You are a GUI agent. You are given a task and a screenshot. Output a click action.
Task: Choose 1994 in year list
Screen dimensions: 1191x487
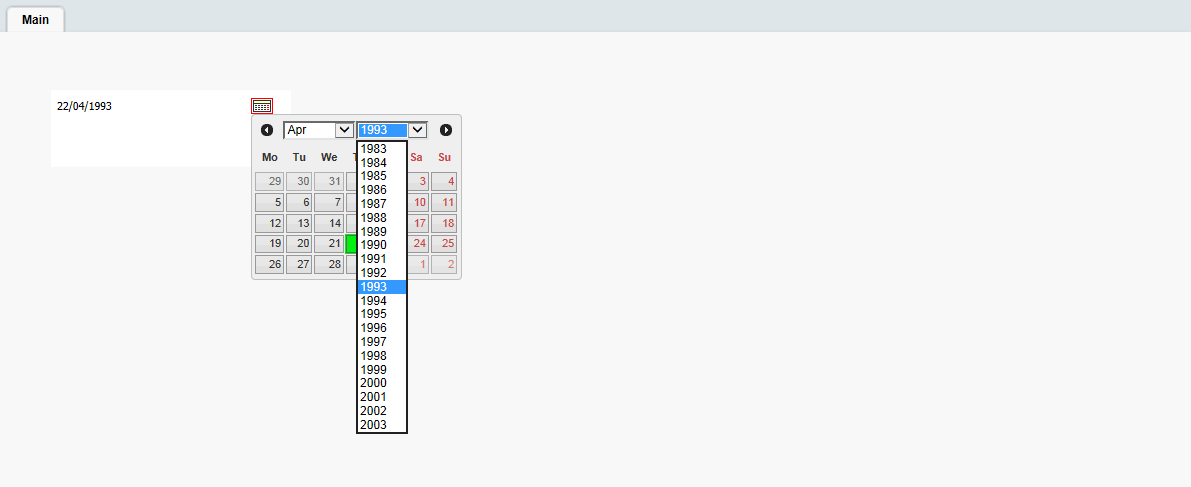[382, 300]
